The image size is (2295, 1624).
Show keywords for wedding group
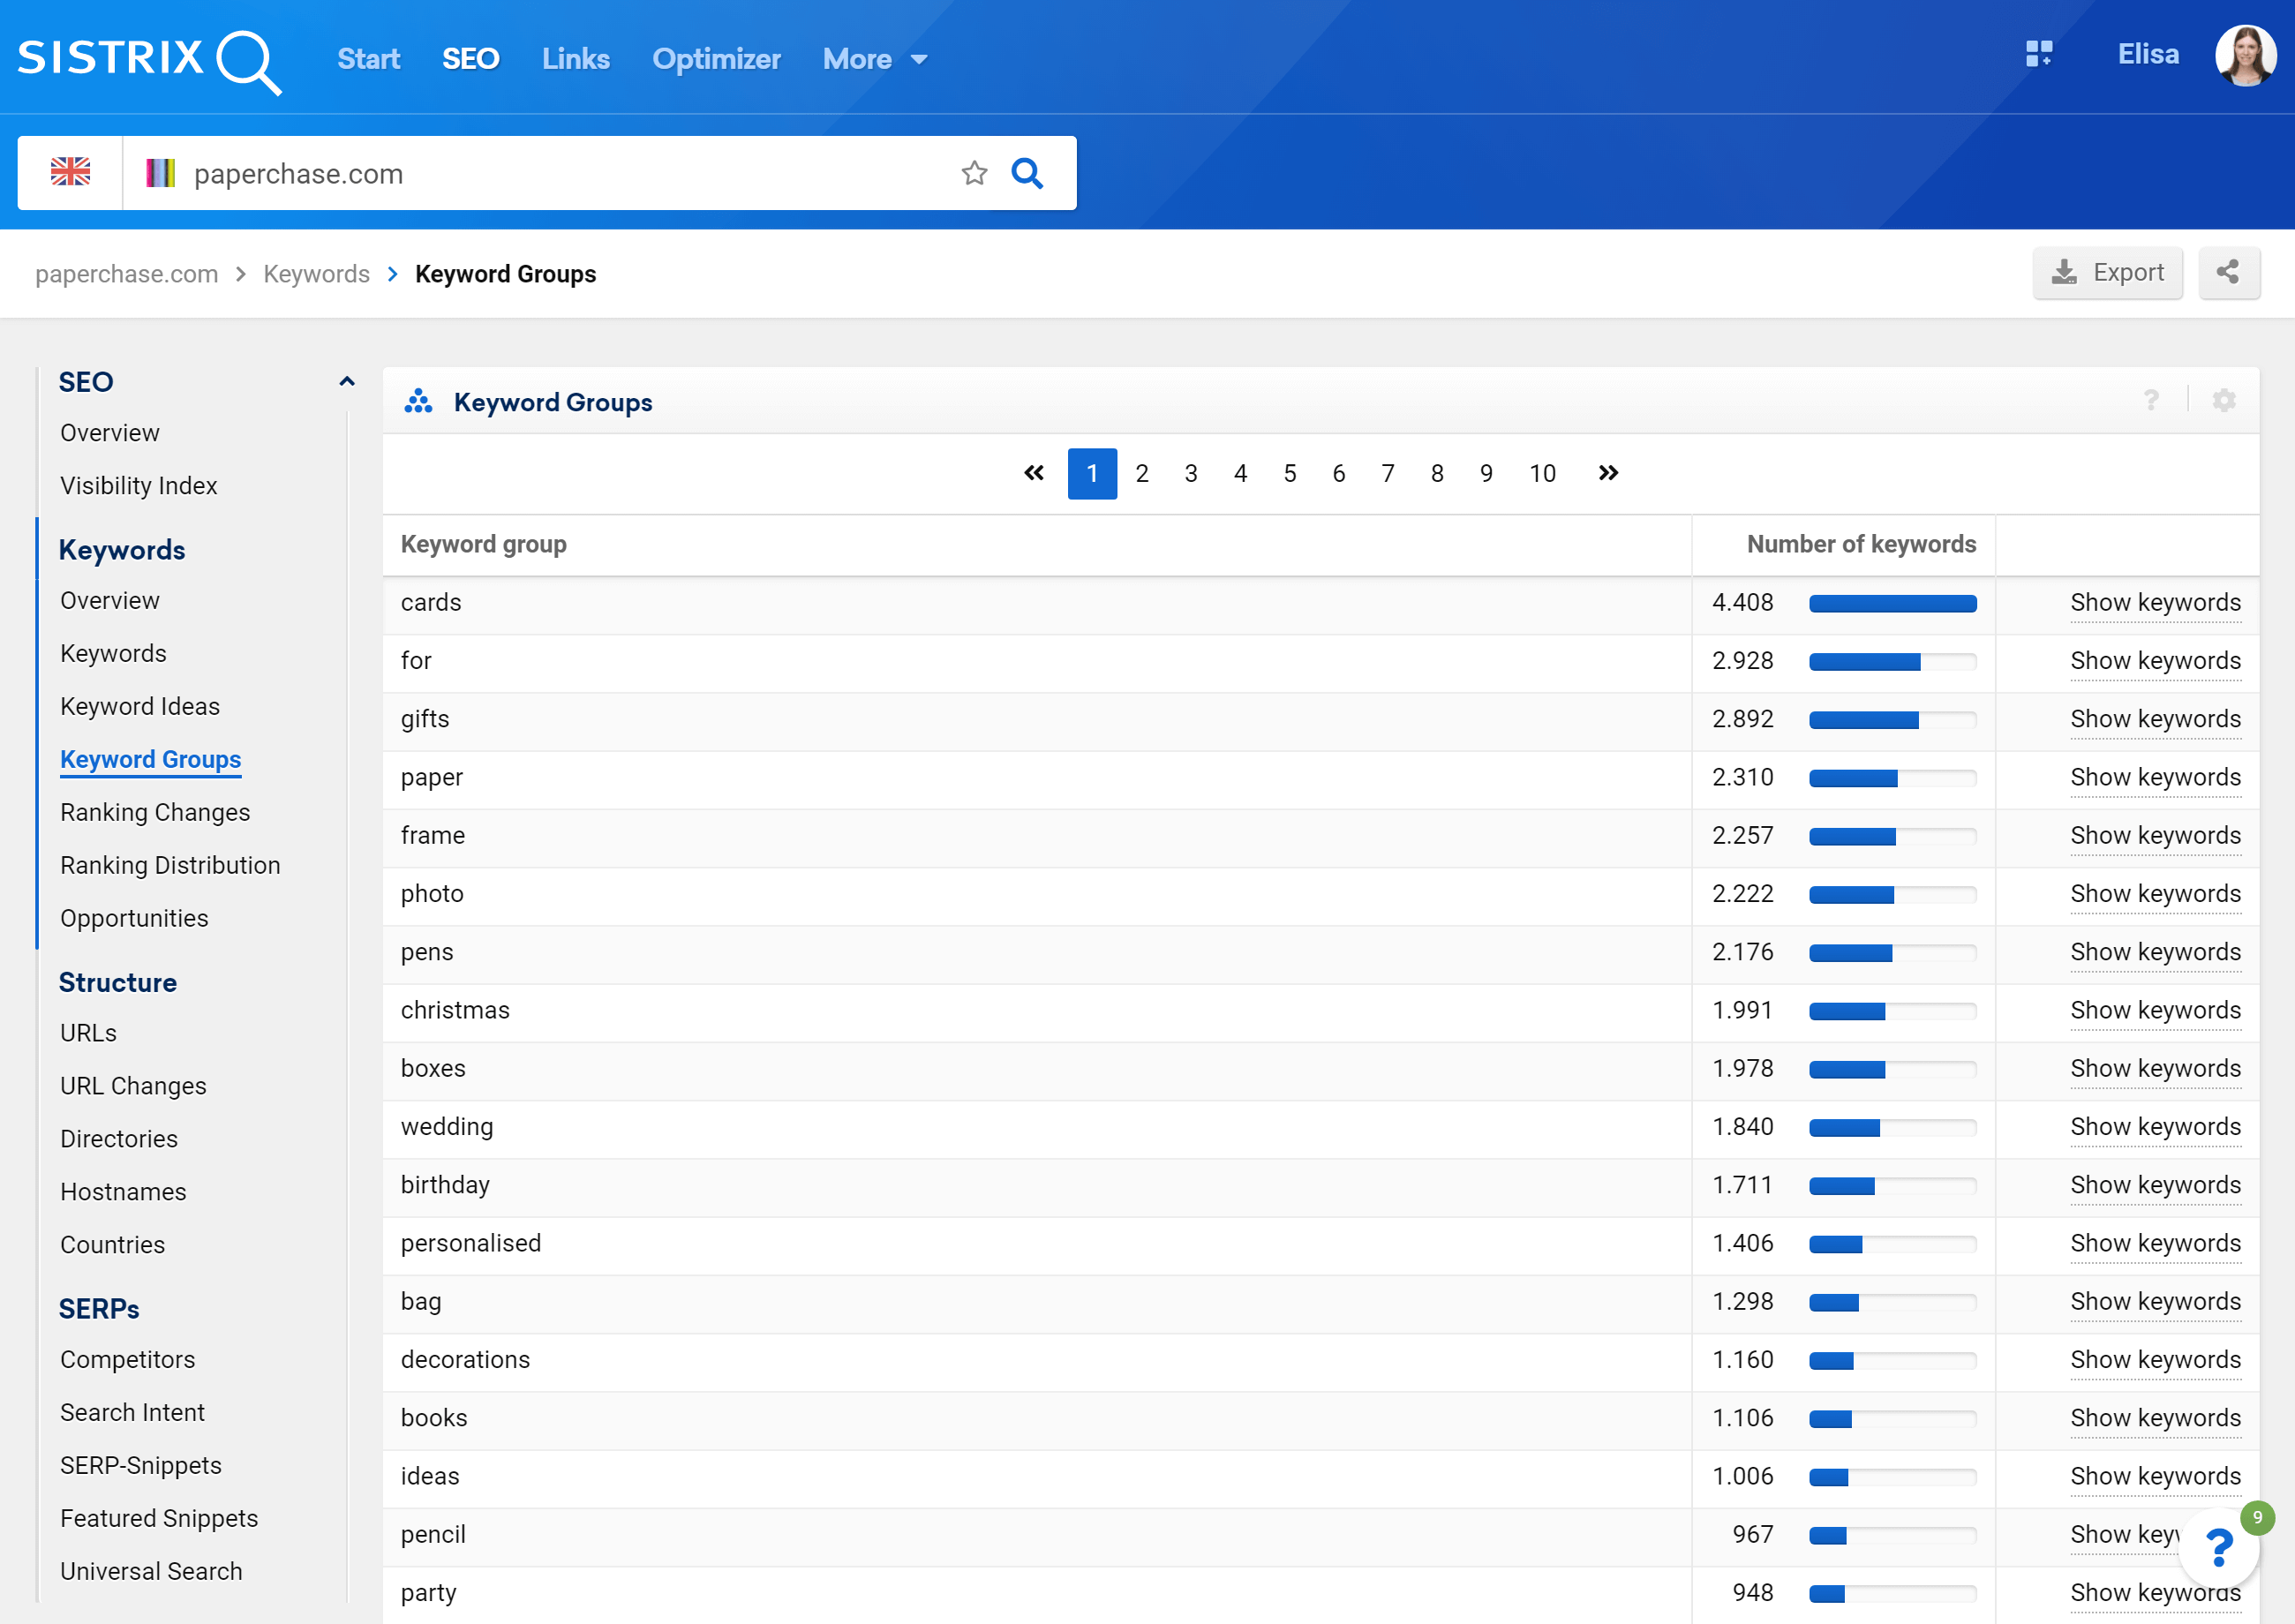pyautogui.click(x=2155, y=1127)
